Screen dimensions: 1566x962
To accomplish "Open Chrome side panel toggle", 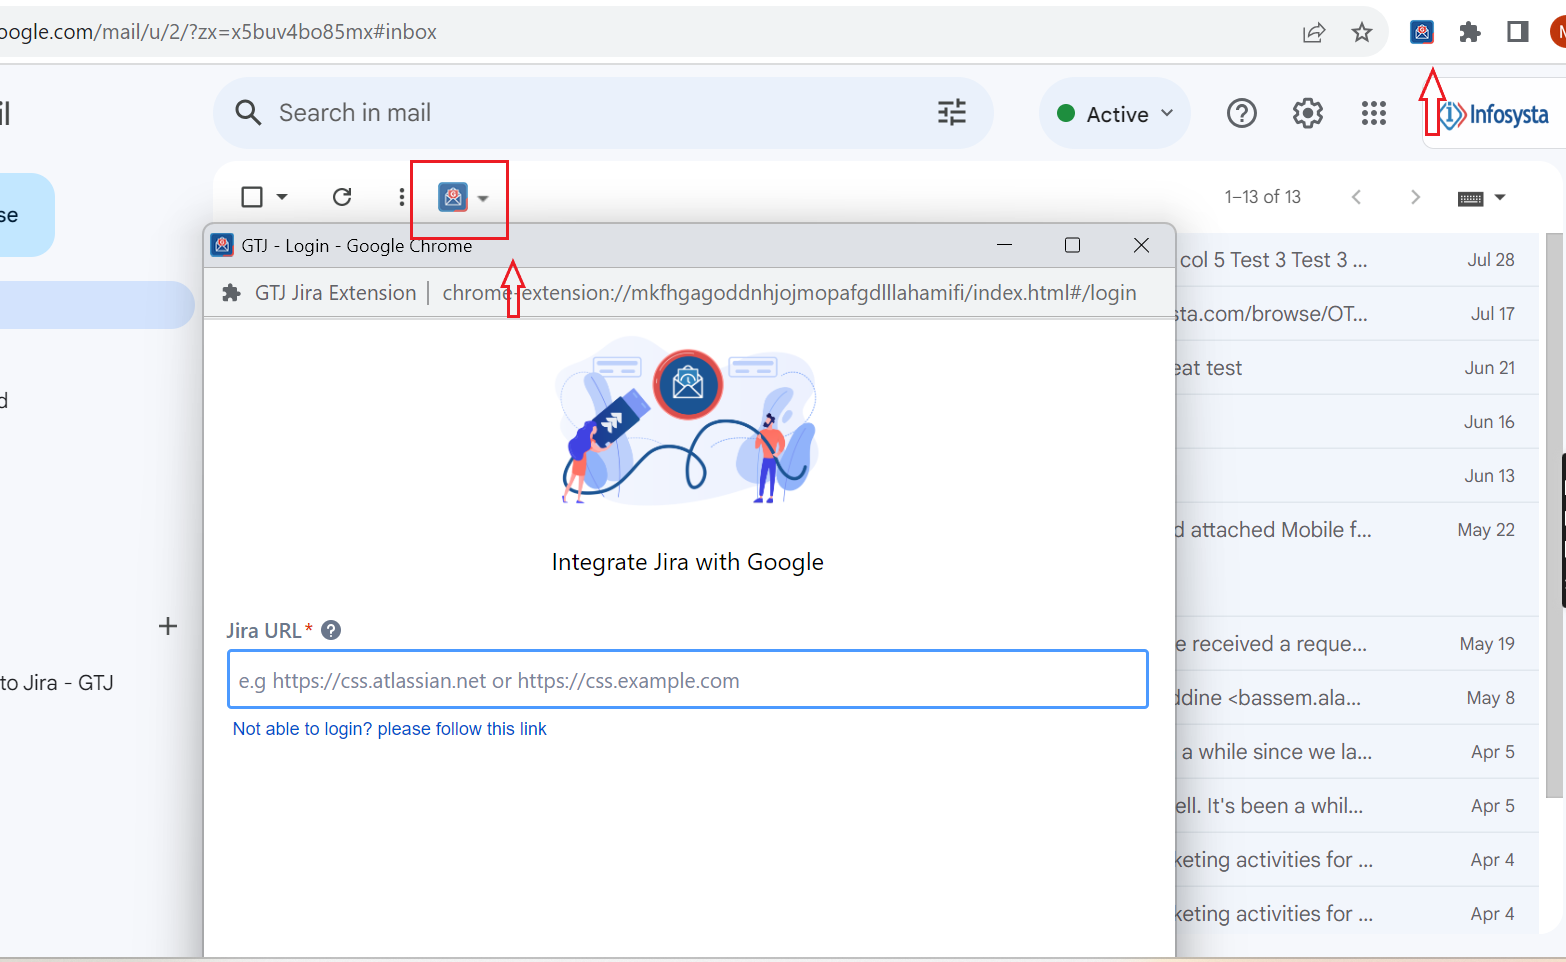I will [1517, 32].
